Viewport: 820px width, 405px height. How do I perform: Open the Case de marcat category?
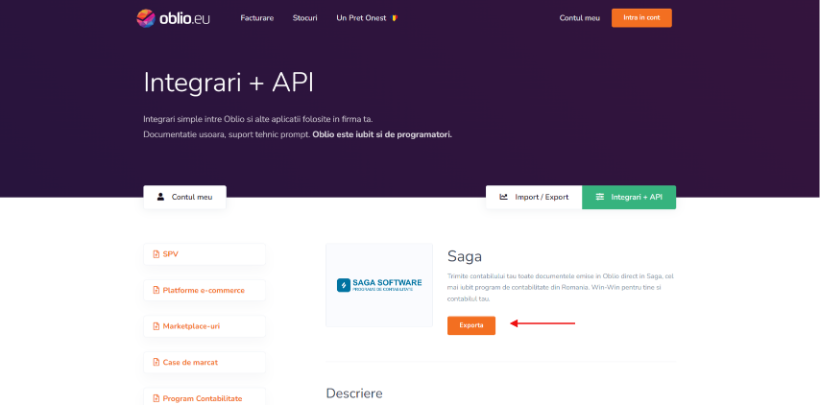tap(204, 362)
